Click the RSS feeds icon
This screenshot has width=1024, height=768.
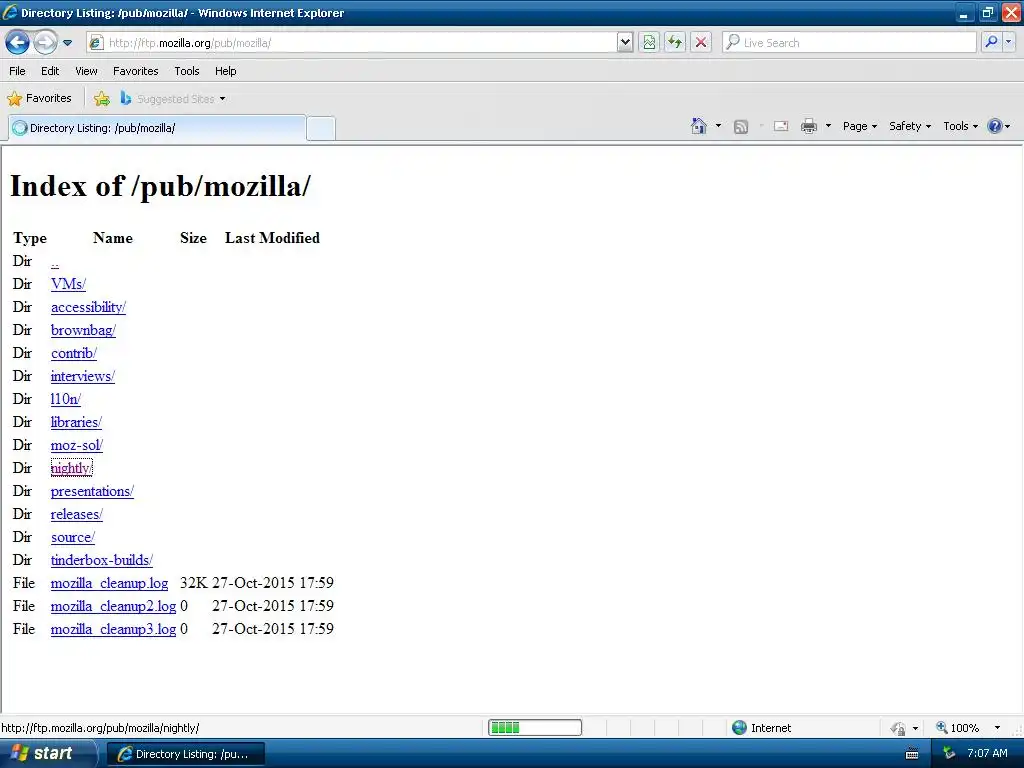tap(741, 127)
